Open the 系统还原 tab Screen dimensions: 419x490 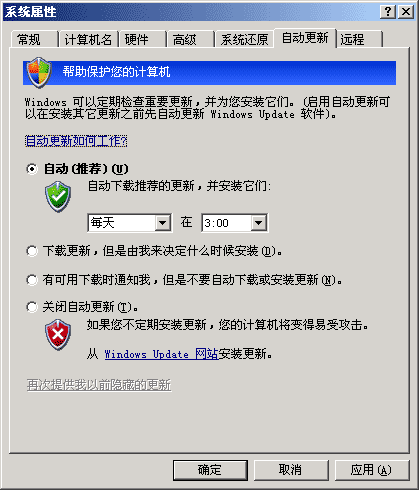click(244, 40)
